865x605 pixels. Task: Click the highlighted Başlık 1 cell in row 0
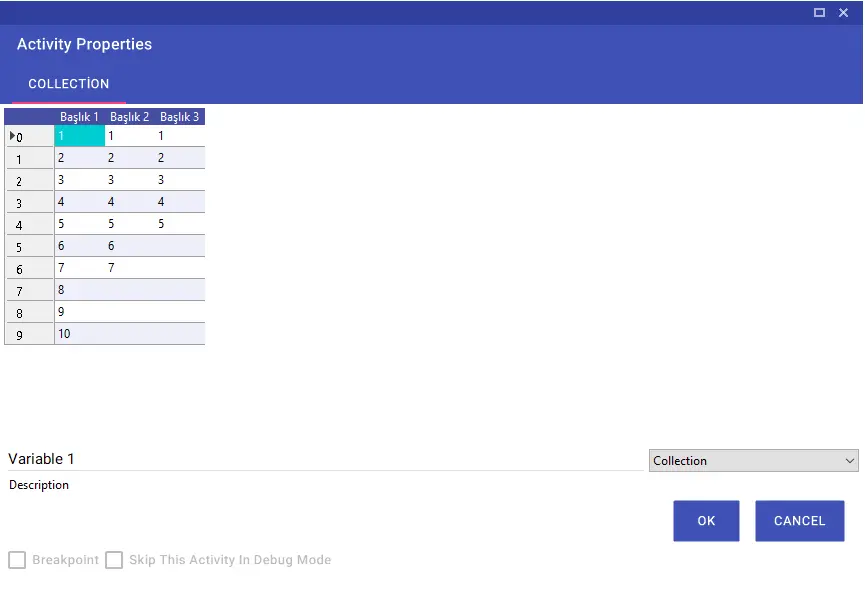79,136
